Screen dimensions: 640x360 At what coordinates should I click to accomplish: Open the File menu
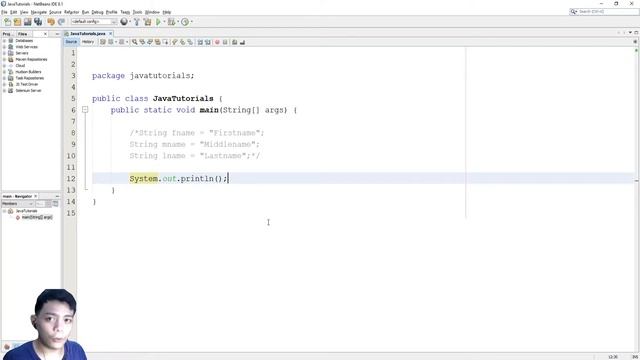pyautogui.click(x=4, y=12)
